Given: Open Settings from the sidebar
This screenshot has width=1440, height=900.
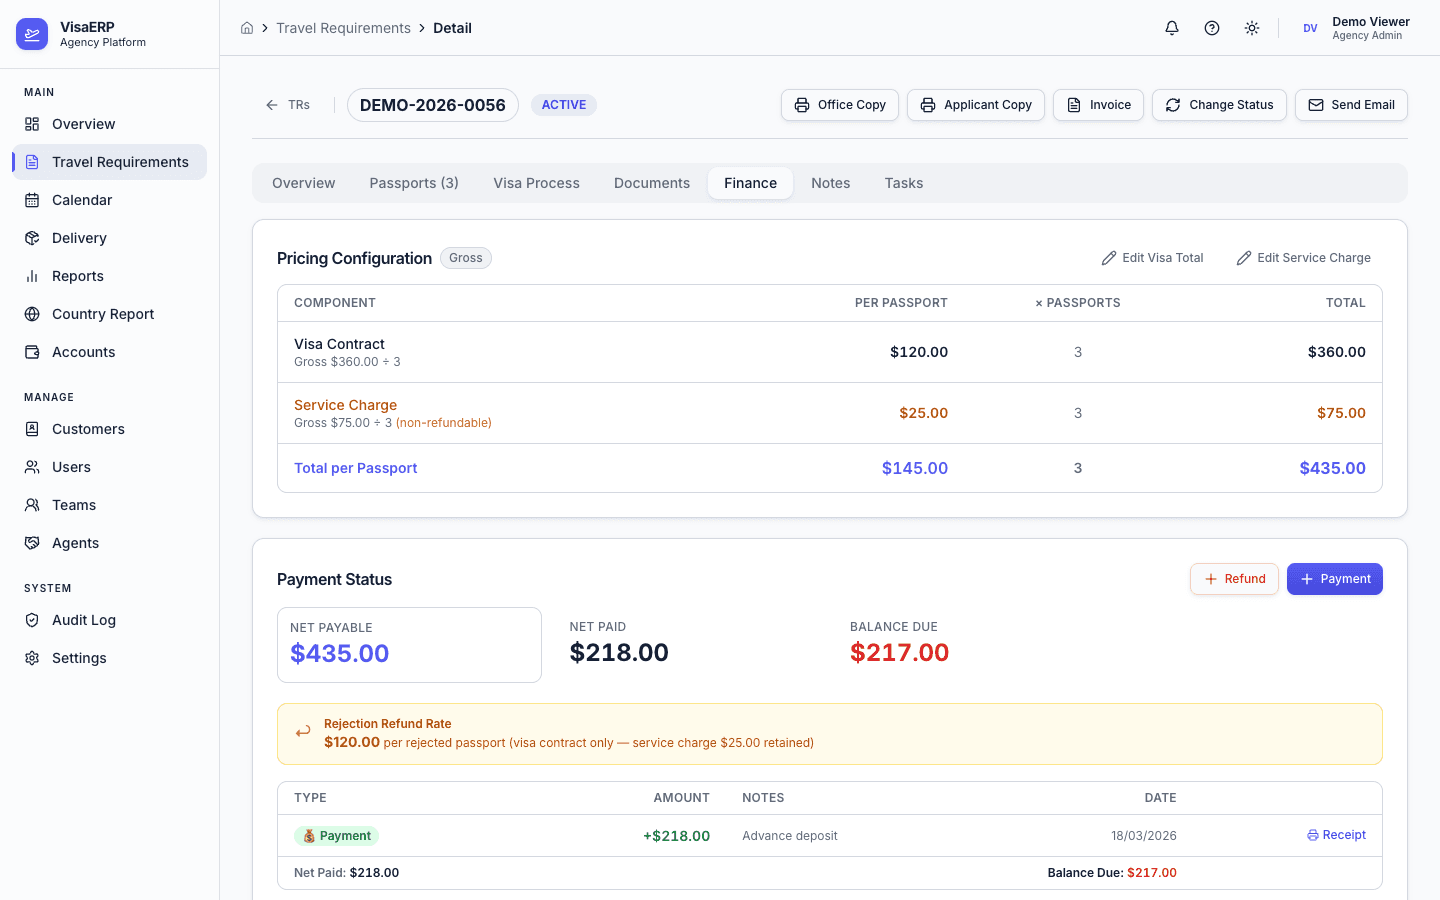Looking at the screenshot, I should (x=79, y=658).
